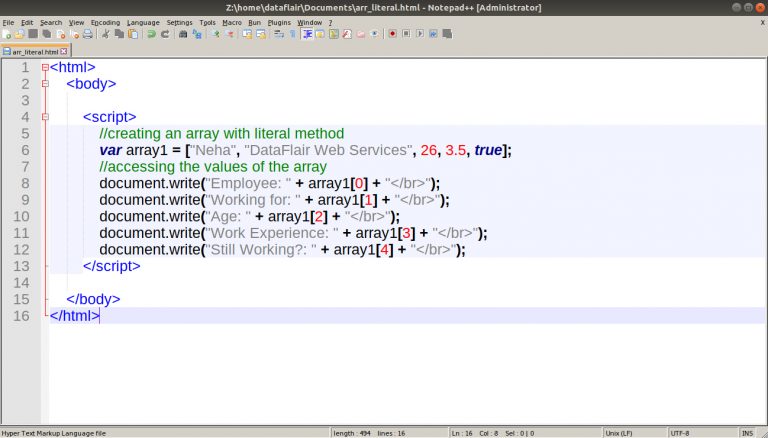Image resolution: width=768 pixels, height=438 pixels.
Task: Toggle the Function List toolbar icon
Action: [x=347, y=34]
